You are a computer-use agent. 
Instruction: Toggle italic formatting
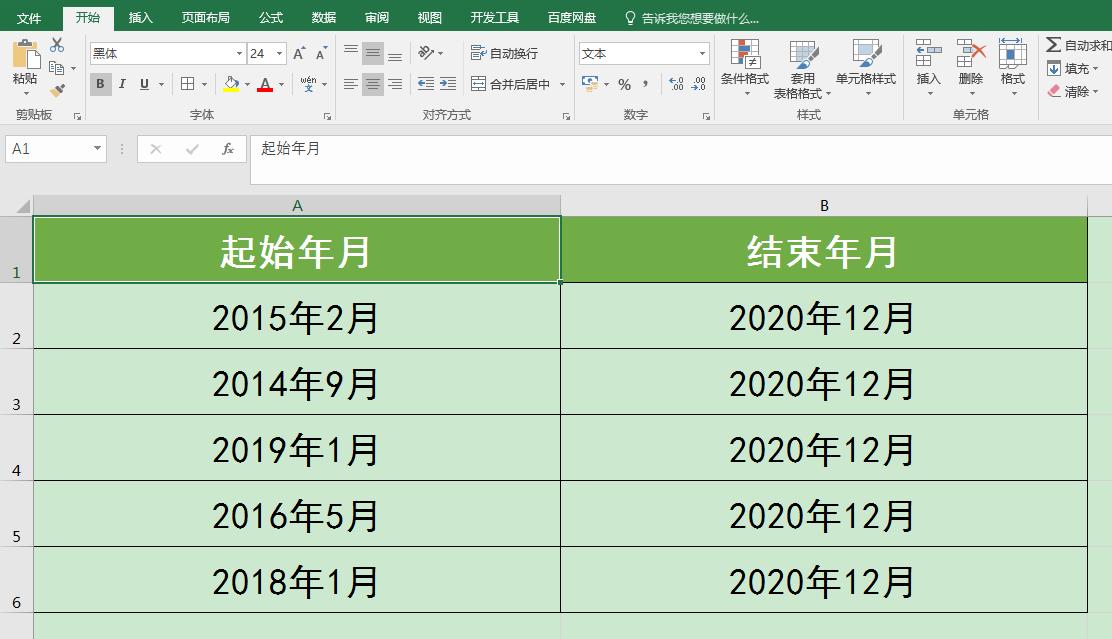(x=120, y=84)
